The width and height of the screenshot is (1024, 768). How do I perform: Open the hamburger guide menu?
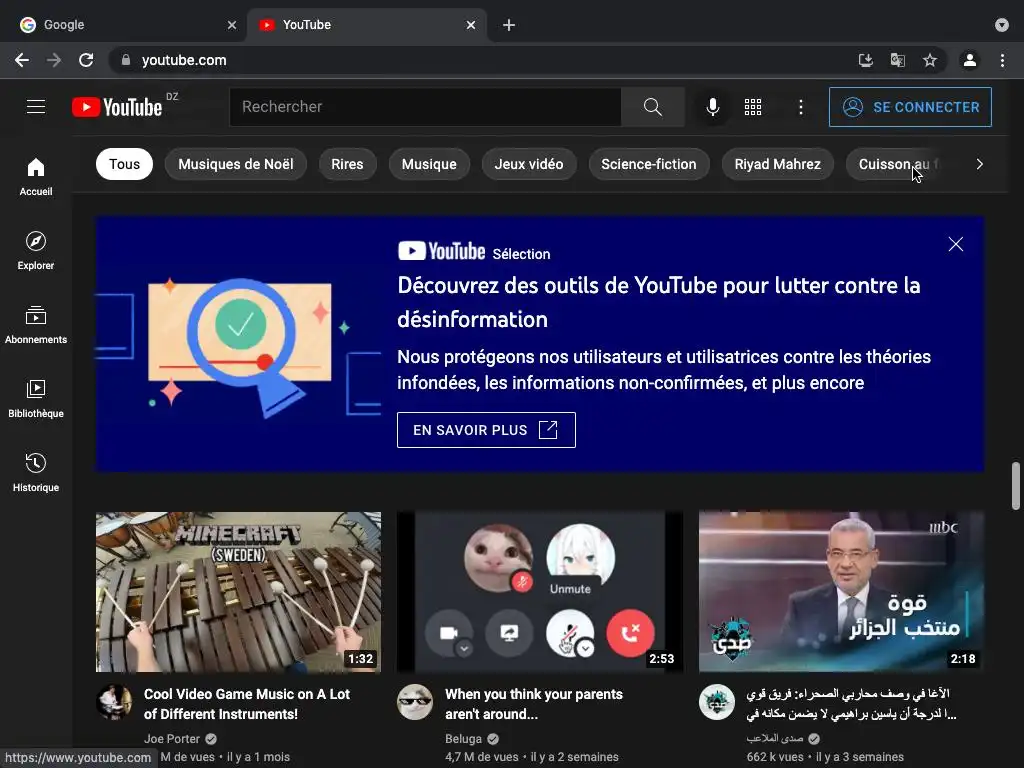36,106
